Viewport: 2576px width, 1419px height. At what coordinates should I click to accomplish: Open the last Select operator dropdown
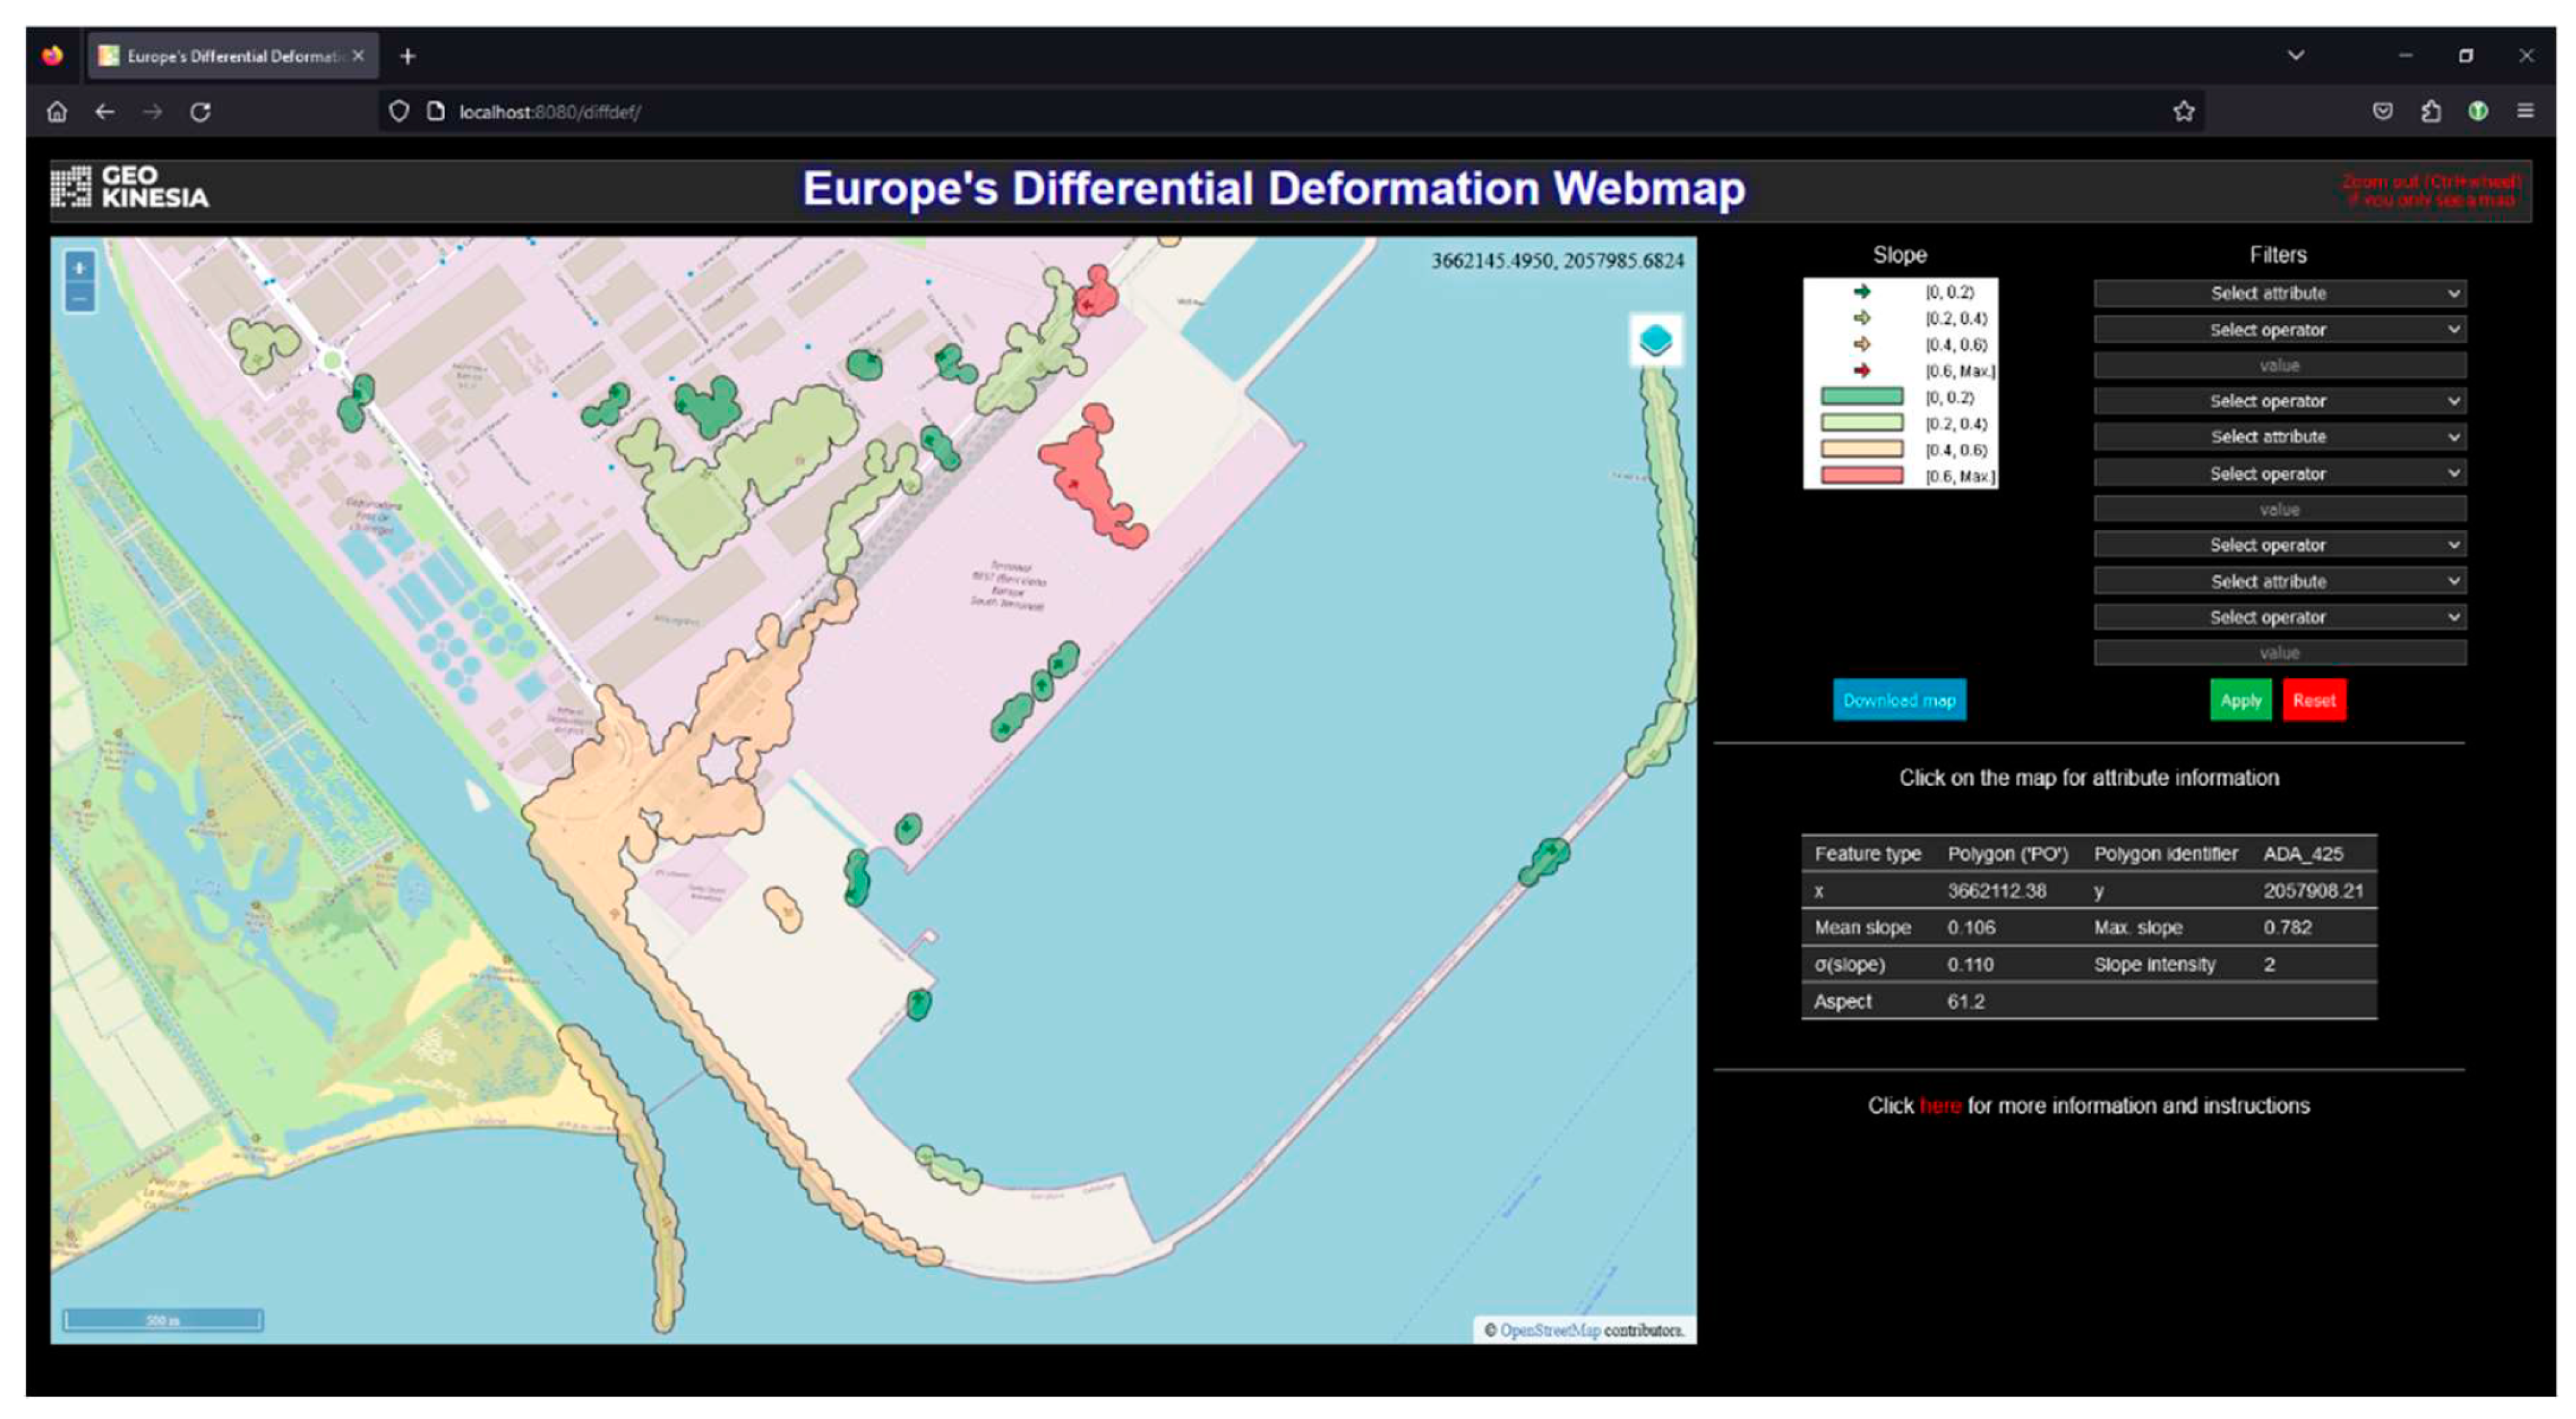pos(2279,617)
